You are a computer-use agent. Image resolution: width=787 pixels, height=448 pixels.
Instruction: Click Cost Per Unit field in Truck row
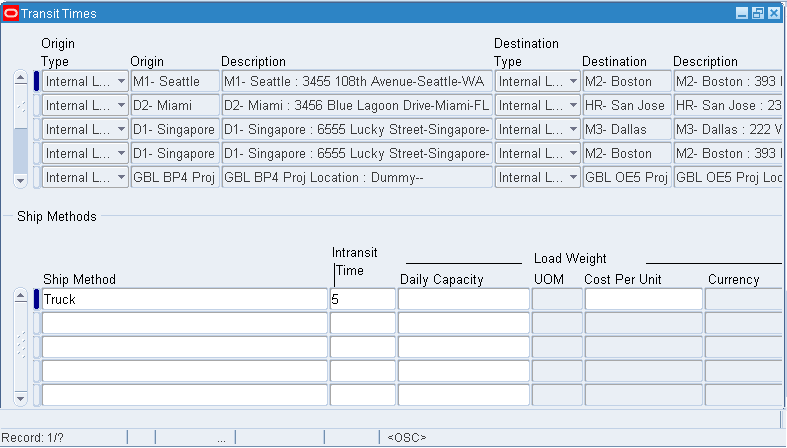(643, 299)
